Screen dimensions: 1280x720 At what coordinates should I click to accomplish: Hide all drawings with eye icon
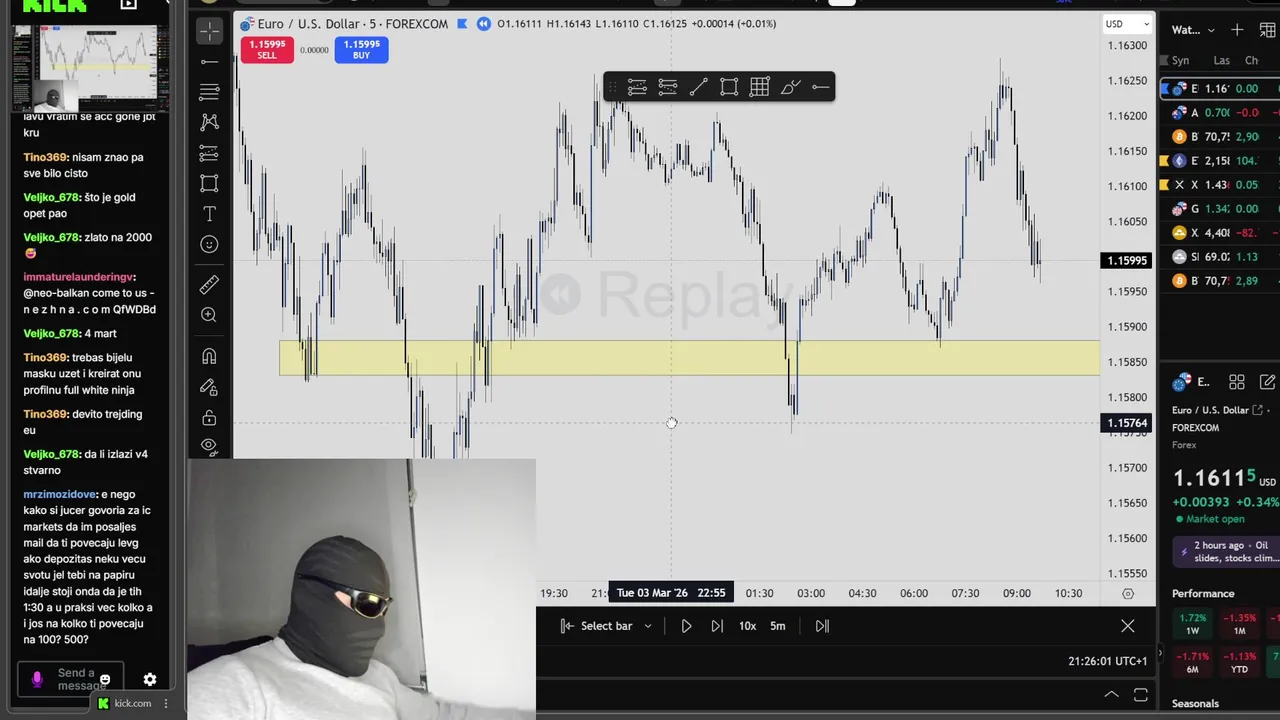click(x=209, y=446)
